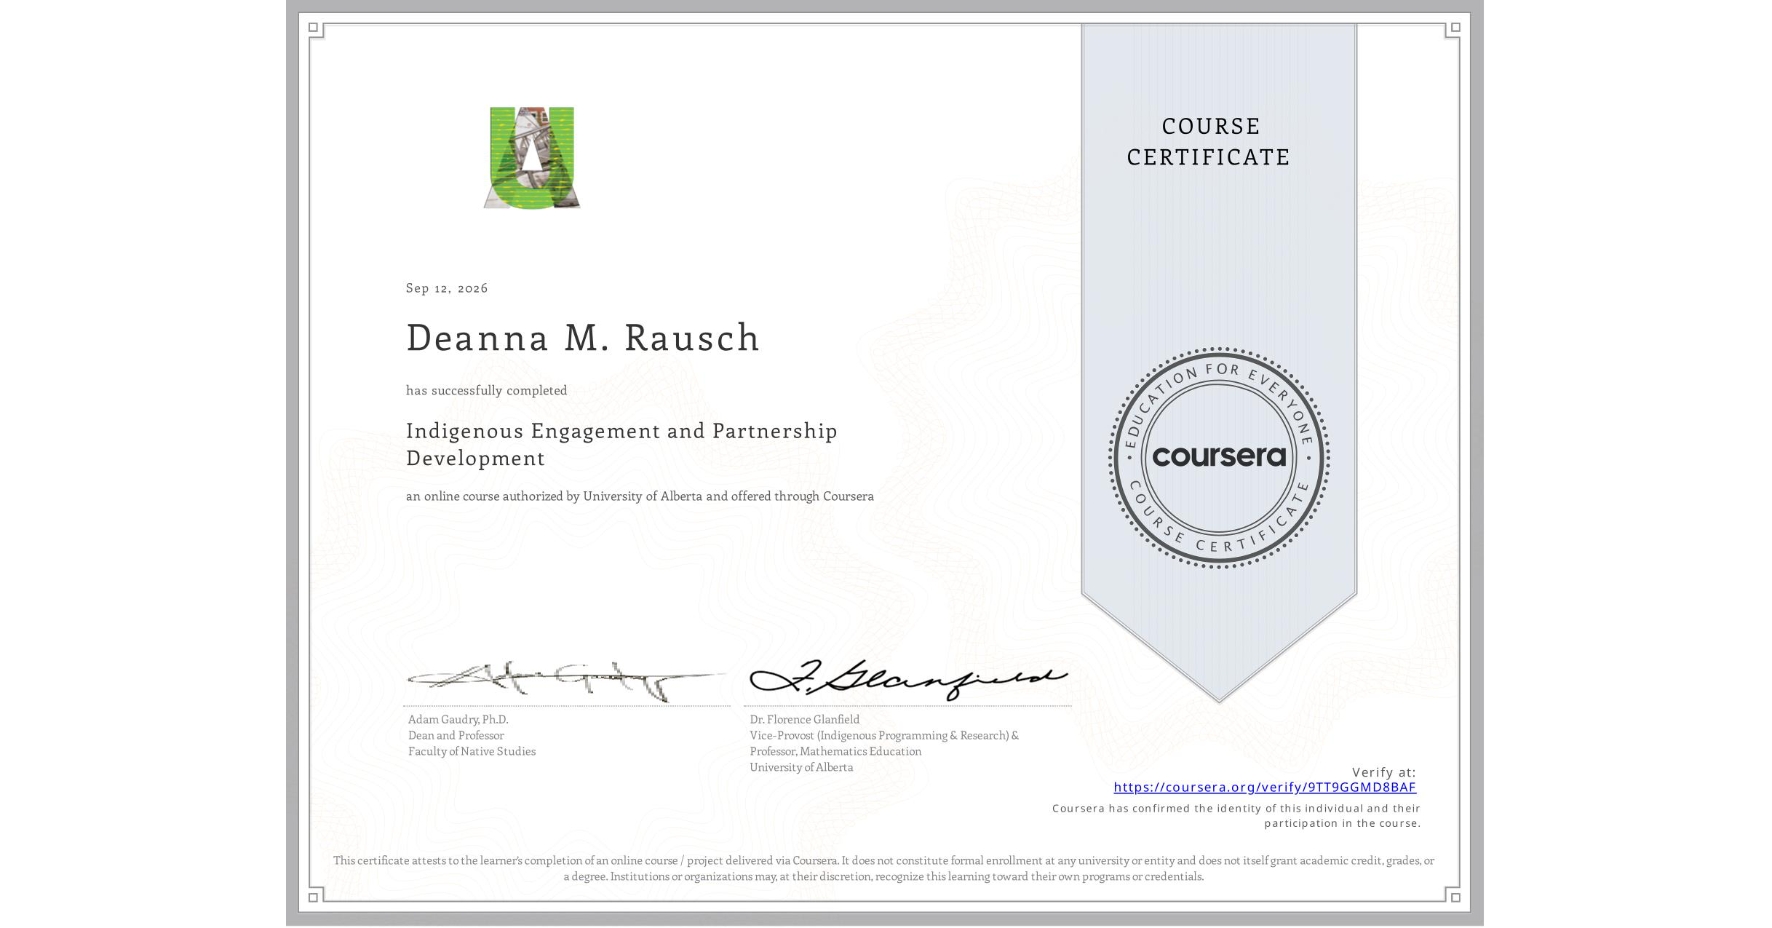
Task: Click the 'authorized by University of Alberta' line
Action: [640, 496]
